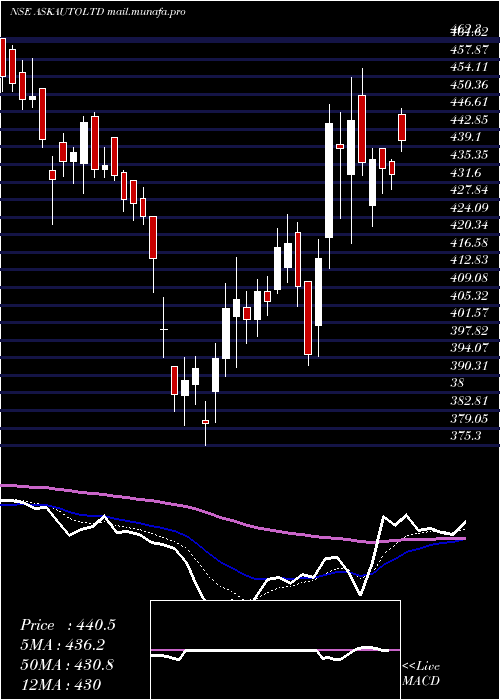Image resolution: width=500 pixels, height=700 pixels.
Task: Click the 375.3 price axis label
Action: [466, 437]
